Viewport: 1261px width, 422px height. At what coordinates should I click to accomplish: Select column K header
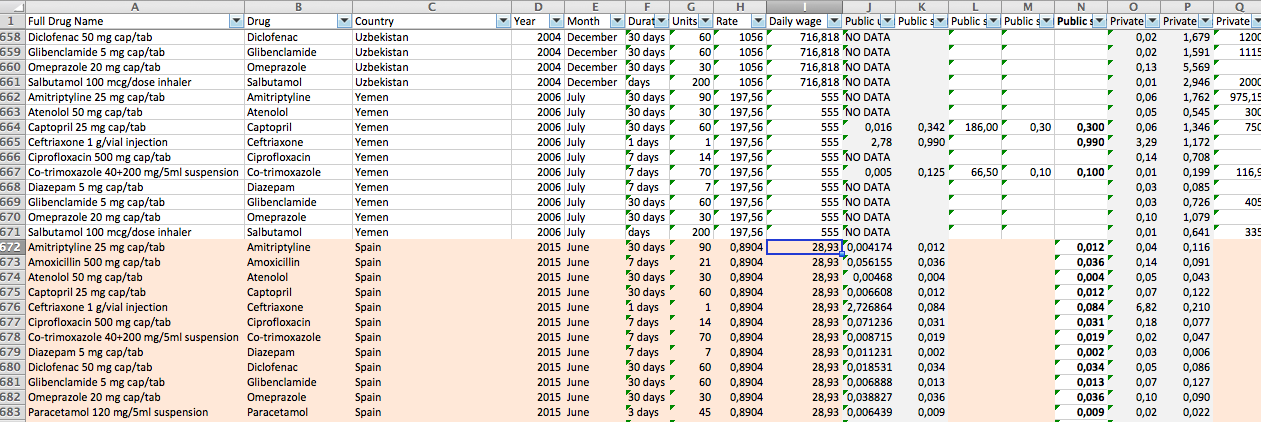[x=921, y=6]
